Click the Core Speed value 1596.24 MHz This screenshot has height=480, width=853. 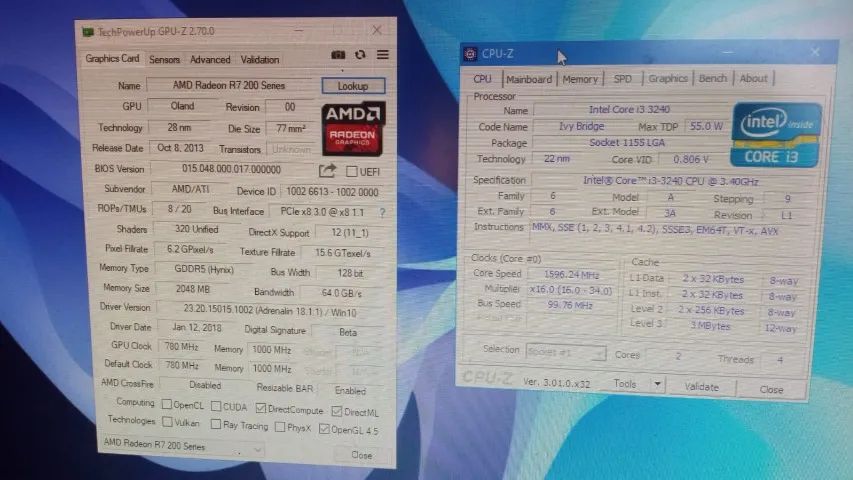pos(572,275)
